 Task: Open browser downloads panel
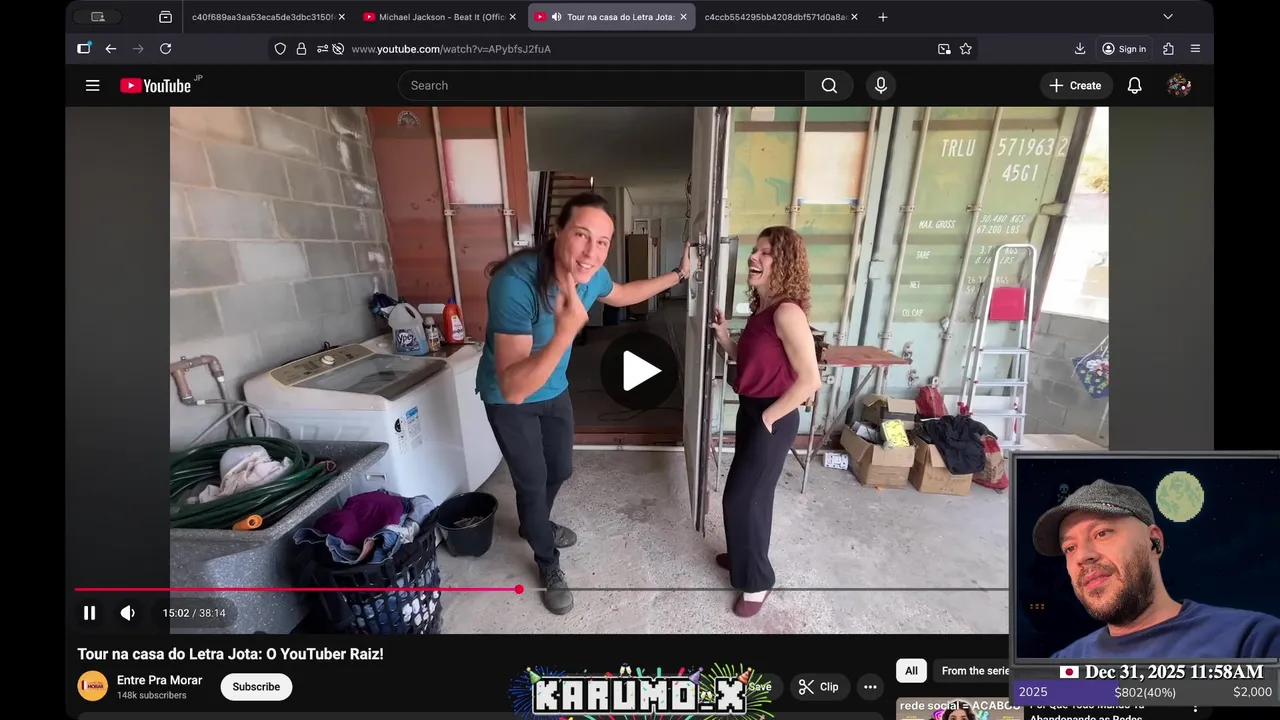[1080, 49]
